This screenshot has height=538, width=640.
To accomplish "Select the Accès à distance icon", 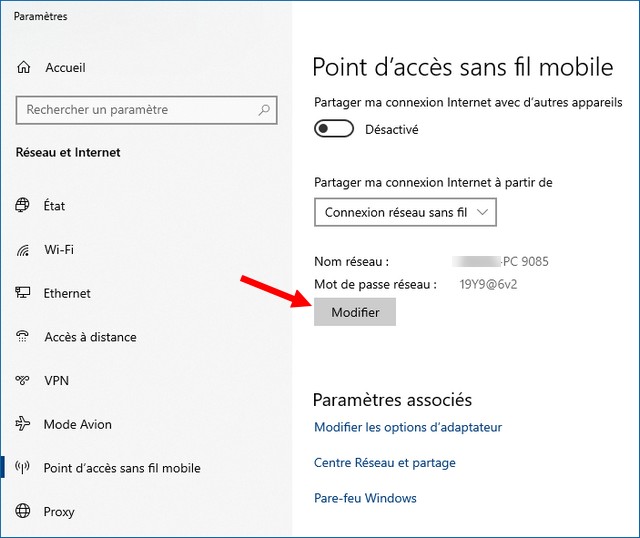I will coord(22,336).
